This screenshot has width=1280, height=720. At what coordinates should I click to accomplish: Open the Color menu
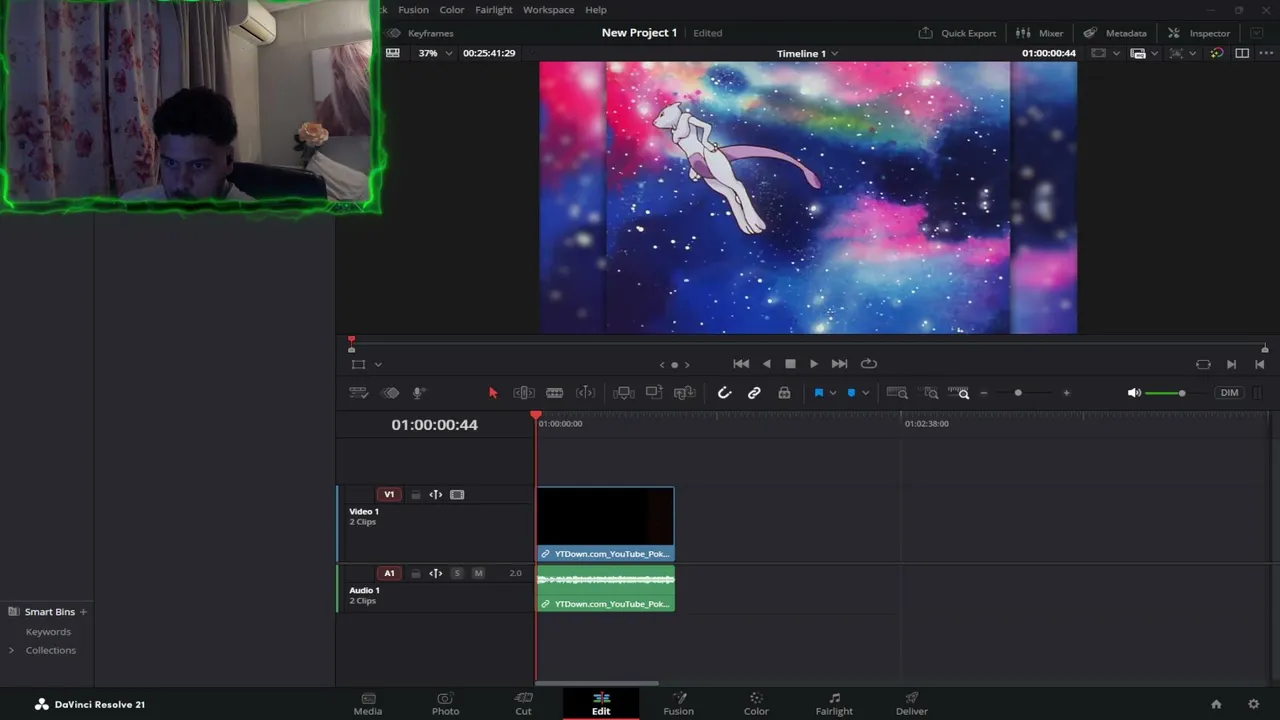(452, 10)
